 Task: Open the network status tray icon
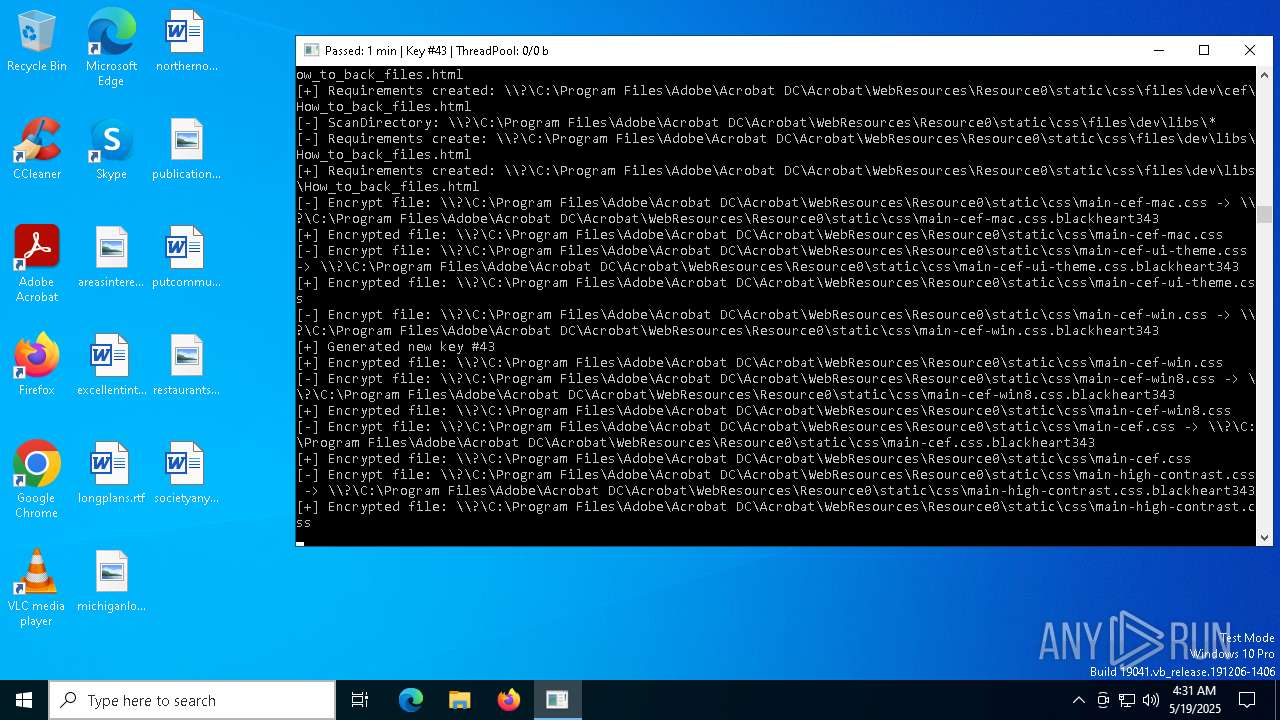(x=1127, y=700)
